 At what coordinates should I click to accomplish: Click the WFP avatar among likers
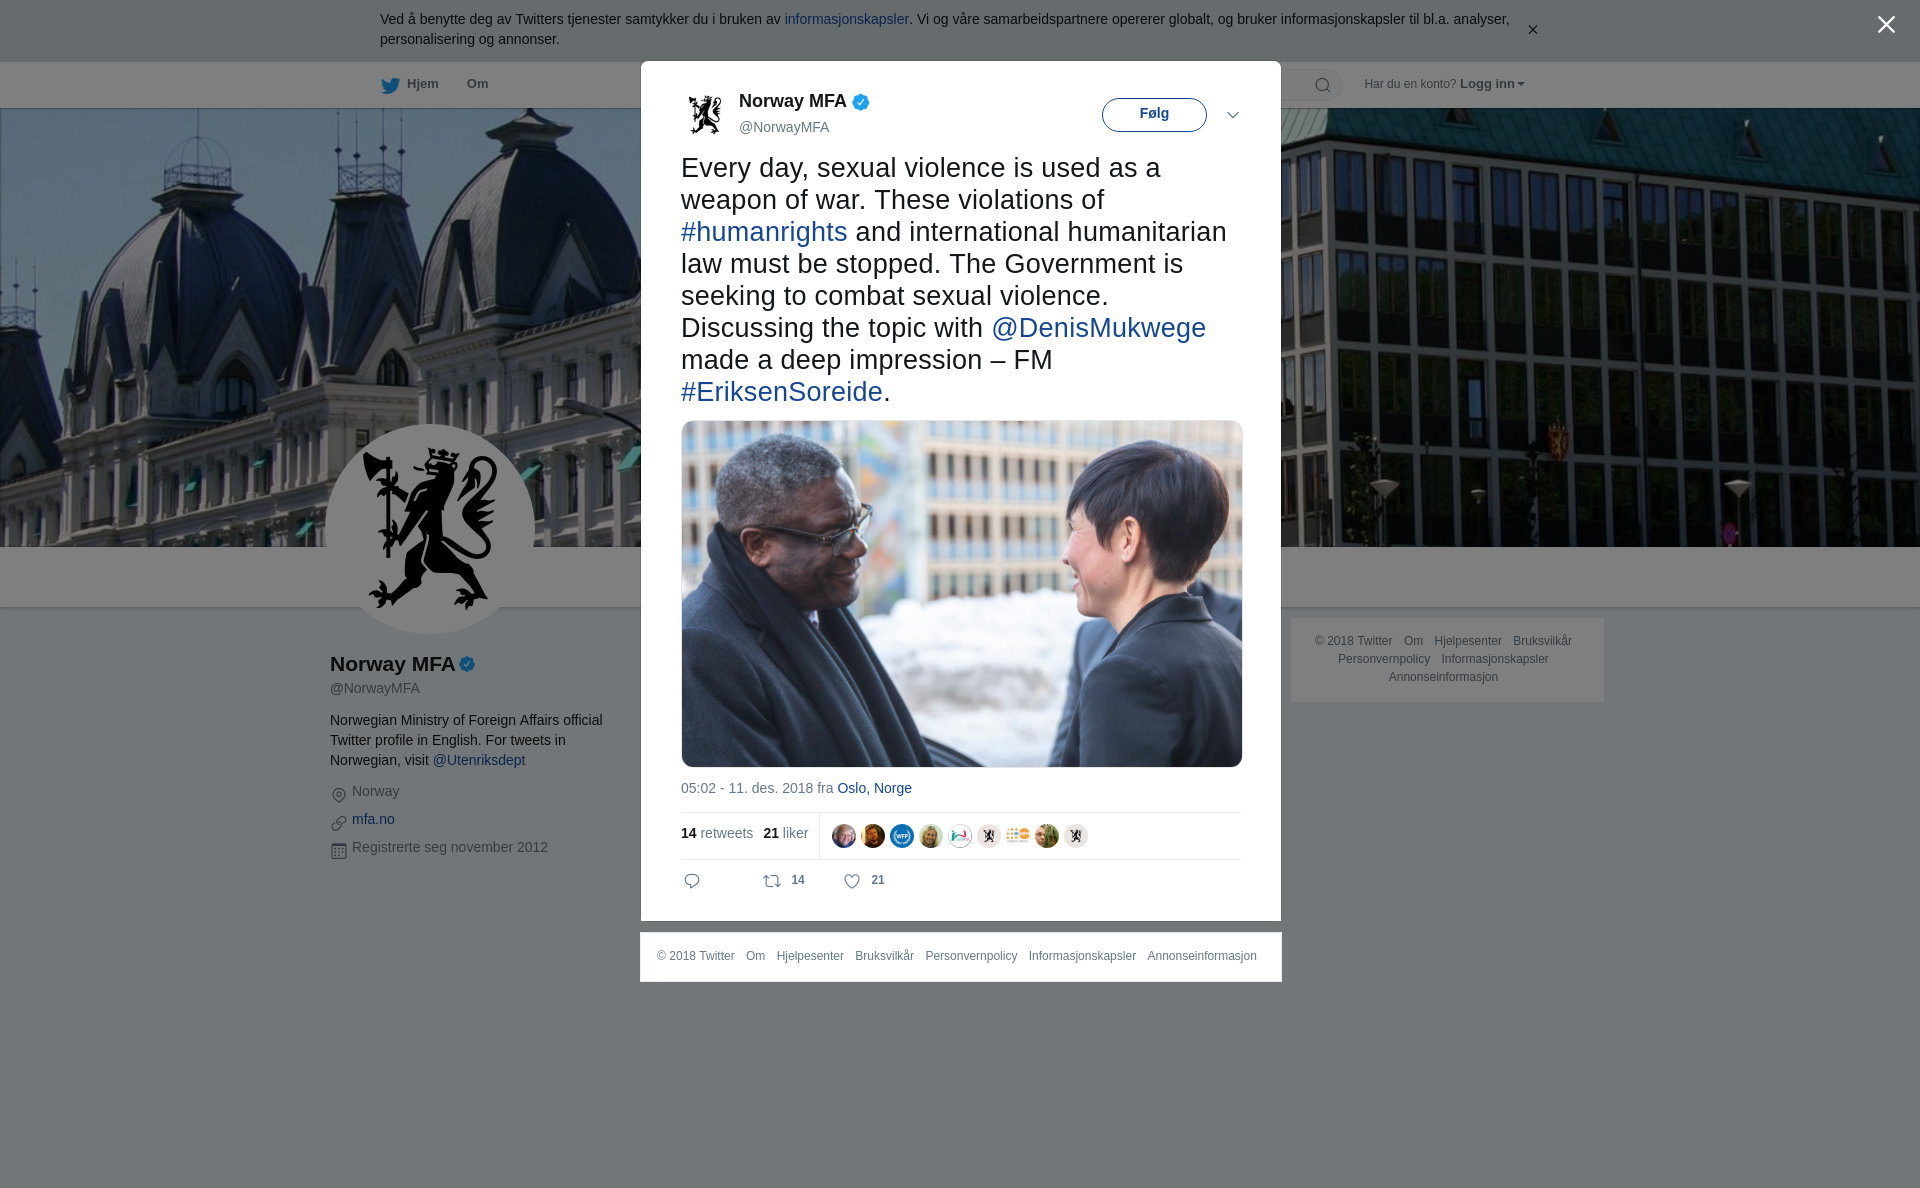pos(902,836)
